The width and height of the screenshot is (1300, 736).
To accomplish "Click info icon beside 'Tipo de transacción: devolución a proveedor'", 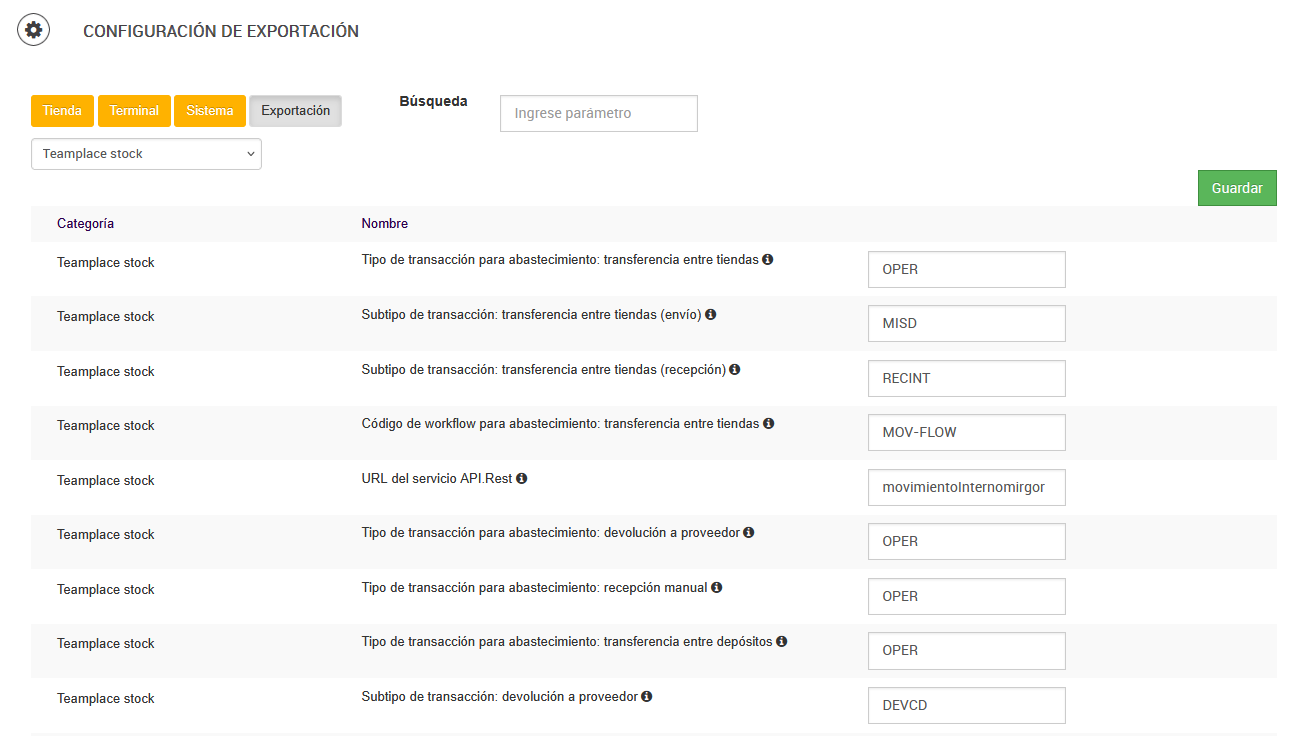I will pyautogui.click(x=749, y=532).
